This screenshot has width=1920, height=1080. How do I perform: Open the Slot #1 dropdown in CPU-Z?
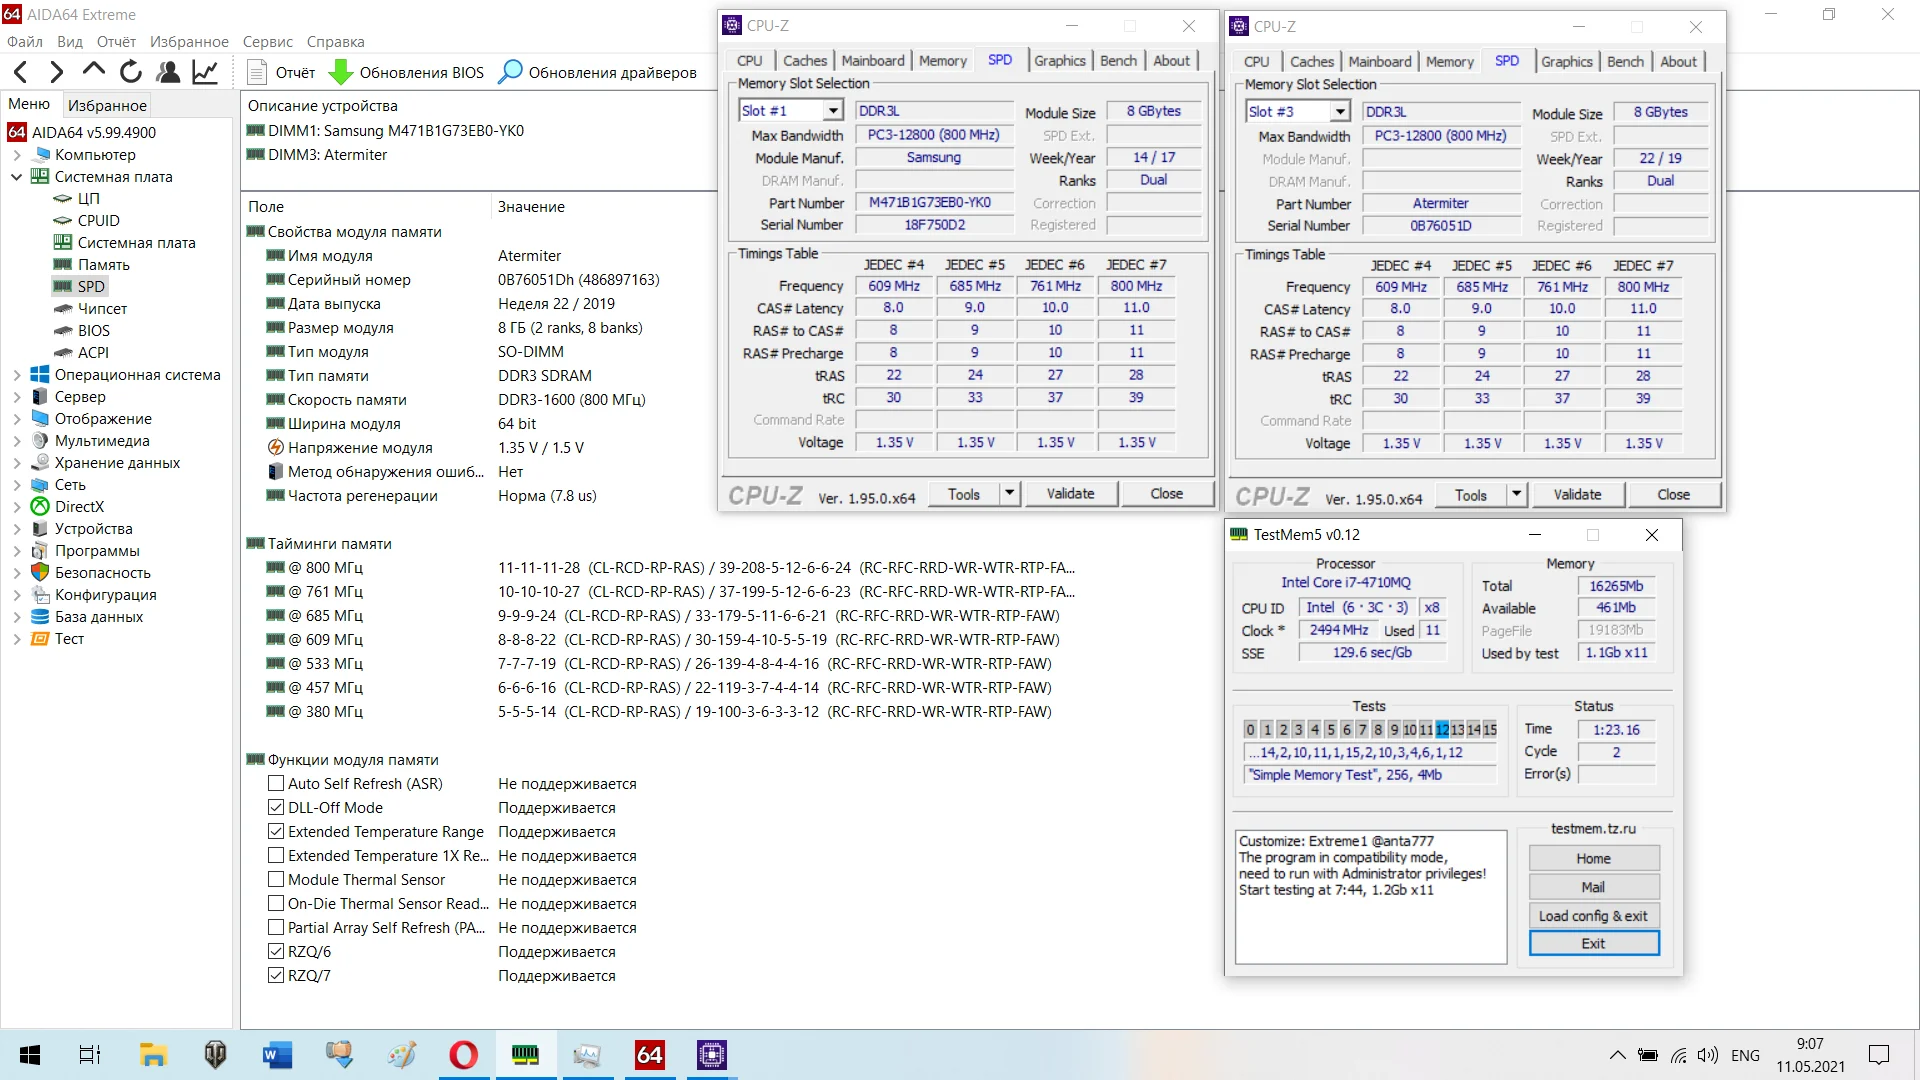[832, 111]
